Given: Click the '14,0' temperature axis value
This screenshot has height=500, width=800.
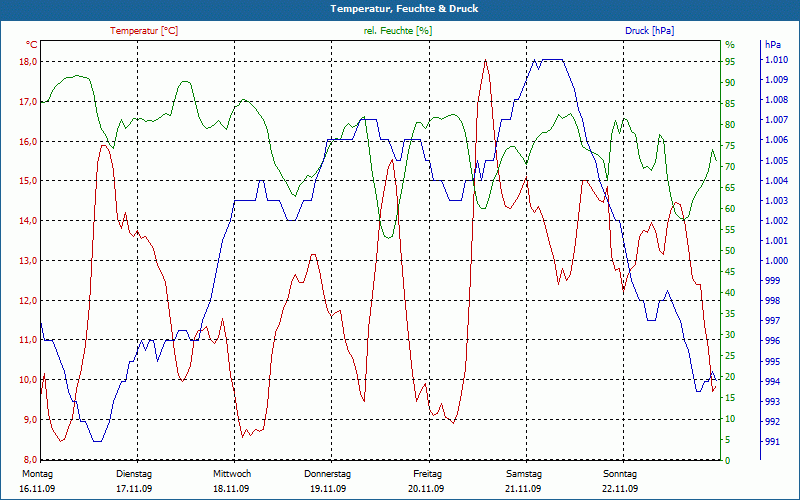Looking at the screenshot, I should point(28,220).
